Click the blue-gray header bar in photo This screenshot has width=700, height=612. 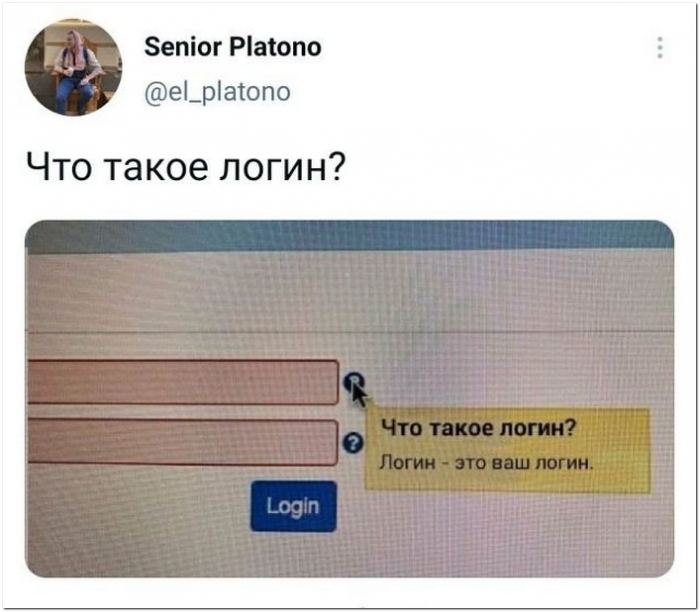tap(350, 235)
